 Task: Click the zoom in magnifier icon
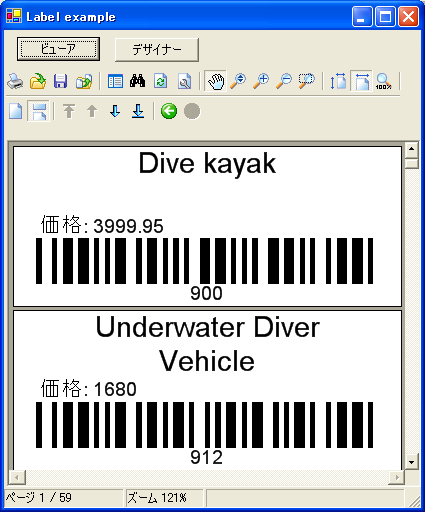pos(262,81)
